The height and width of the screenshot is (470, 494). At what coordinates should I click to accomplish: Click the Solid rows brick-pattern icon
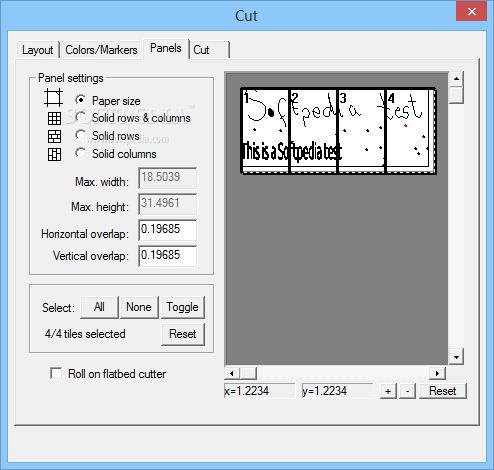click(x=54, y=136)
